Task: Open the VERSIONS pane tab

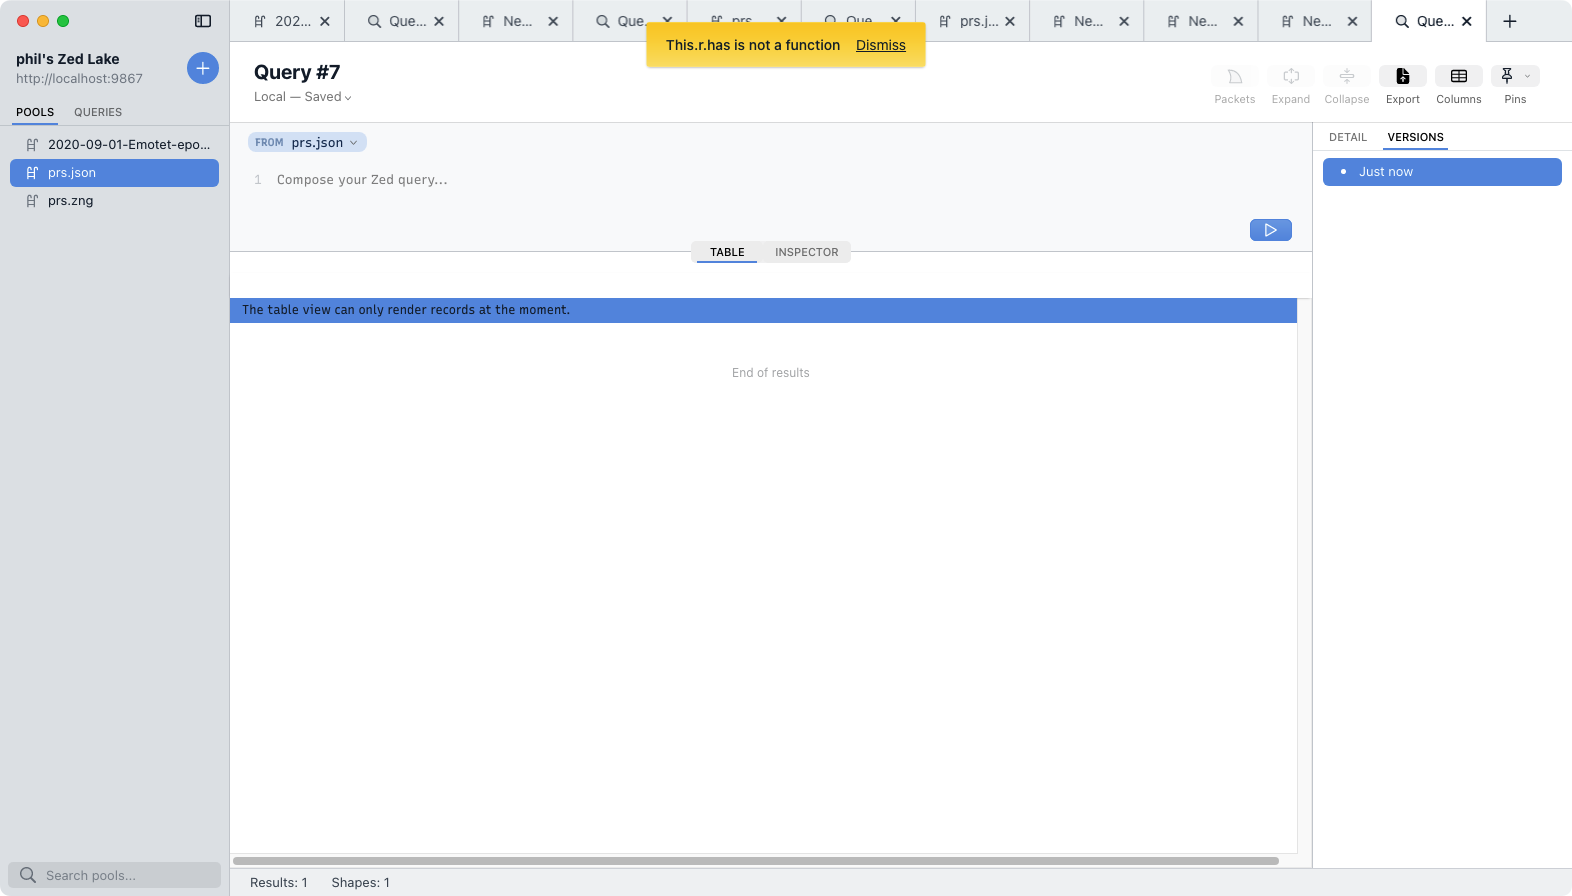Action: [1415, 137]
